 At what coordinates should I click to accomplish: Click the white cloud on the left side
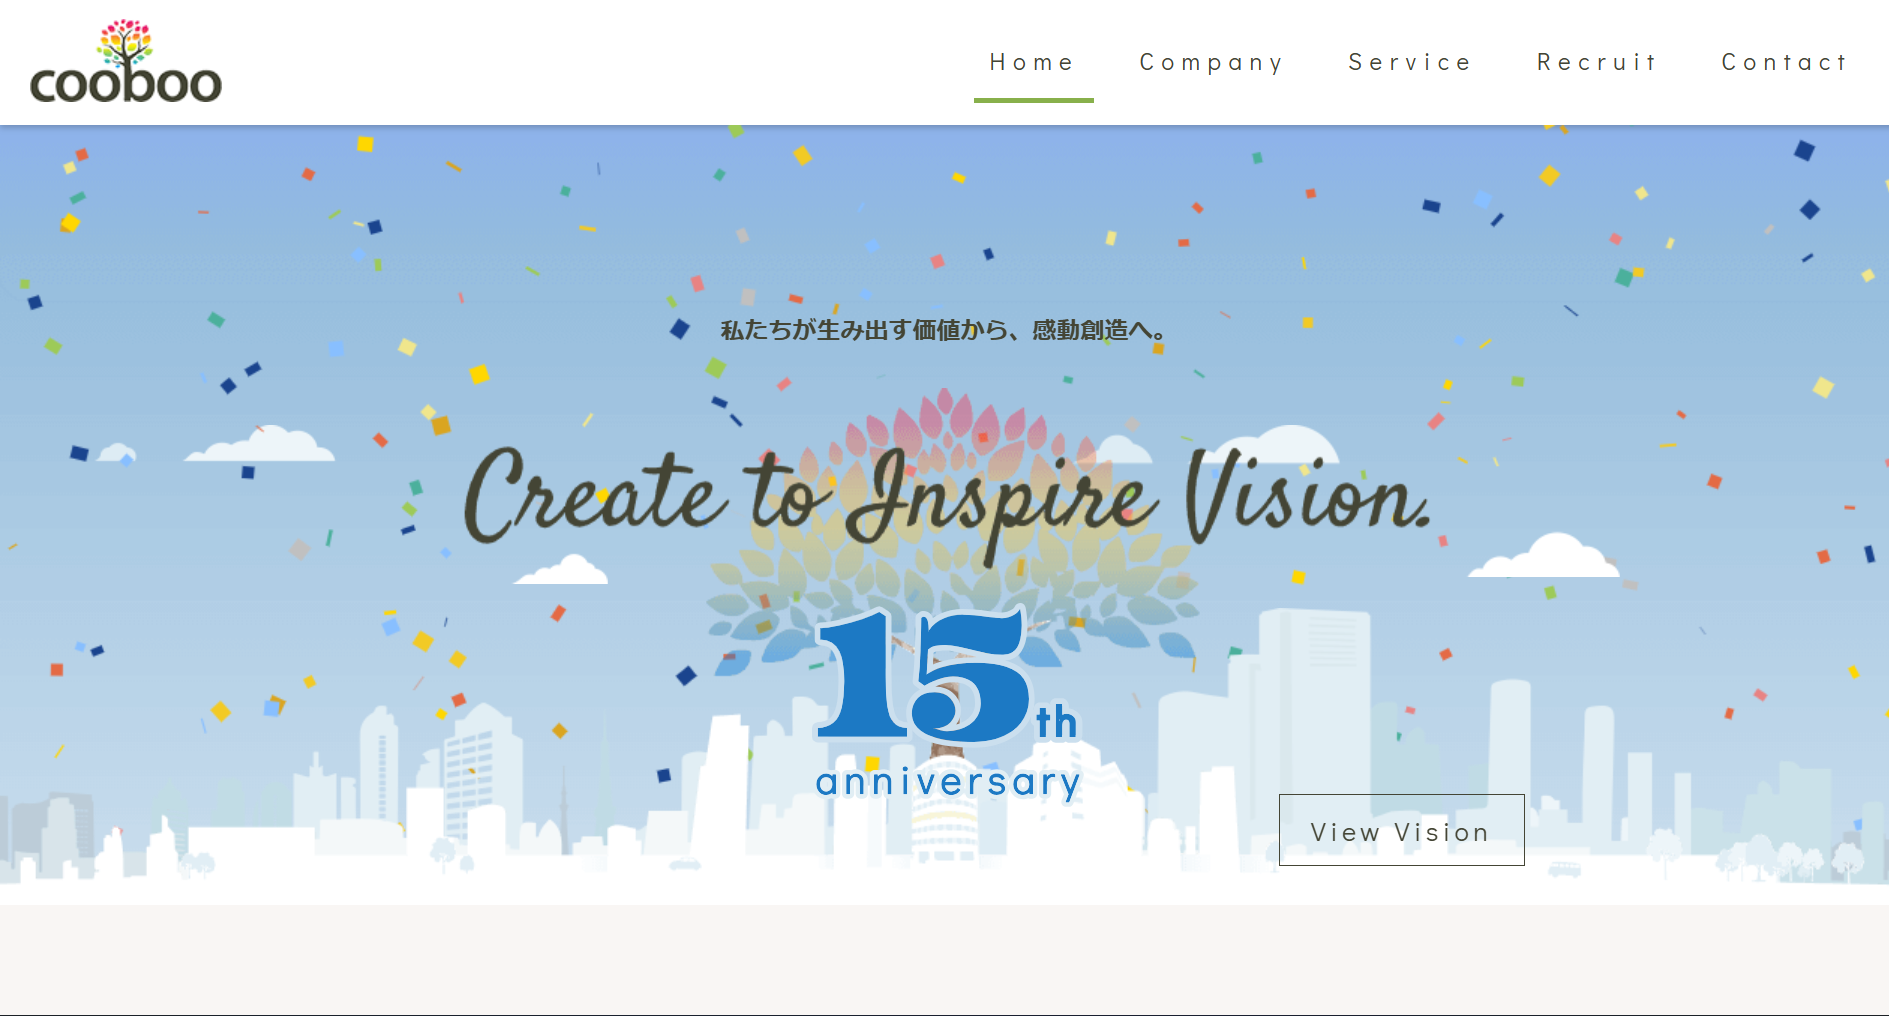(x=260, y=445)
